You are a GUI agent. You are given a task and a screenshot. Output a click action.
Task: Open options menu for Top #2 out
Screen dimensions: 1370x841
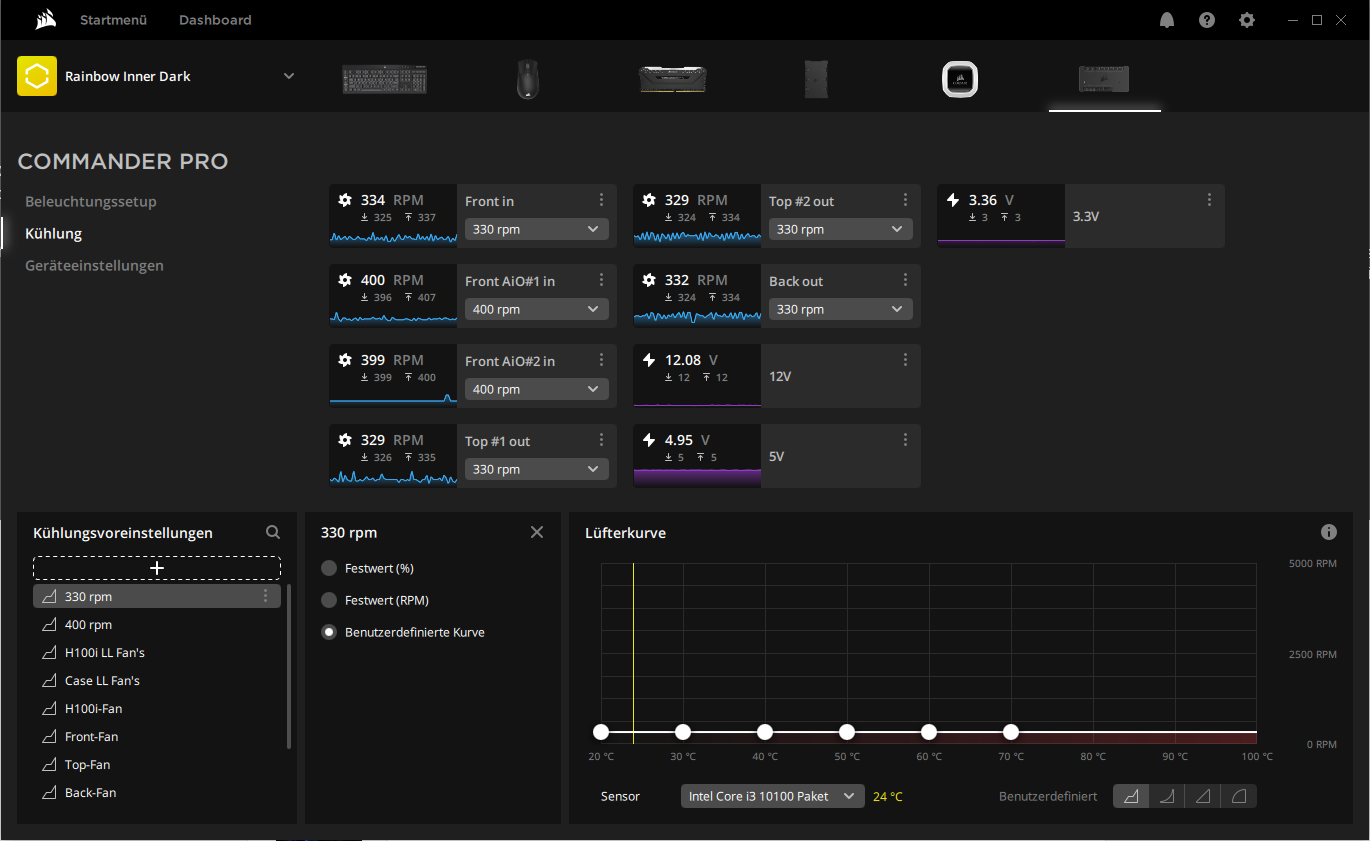click(x=905, y=200)
